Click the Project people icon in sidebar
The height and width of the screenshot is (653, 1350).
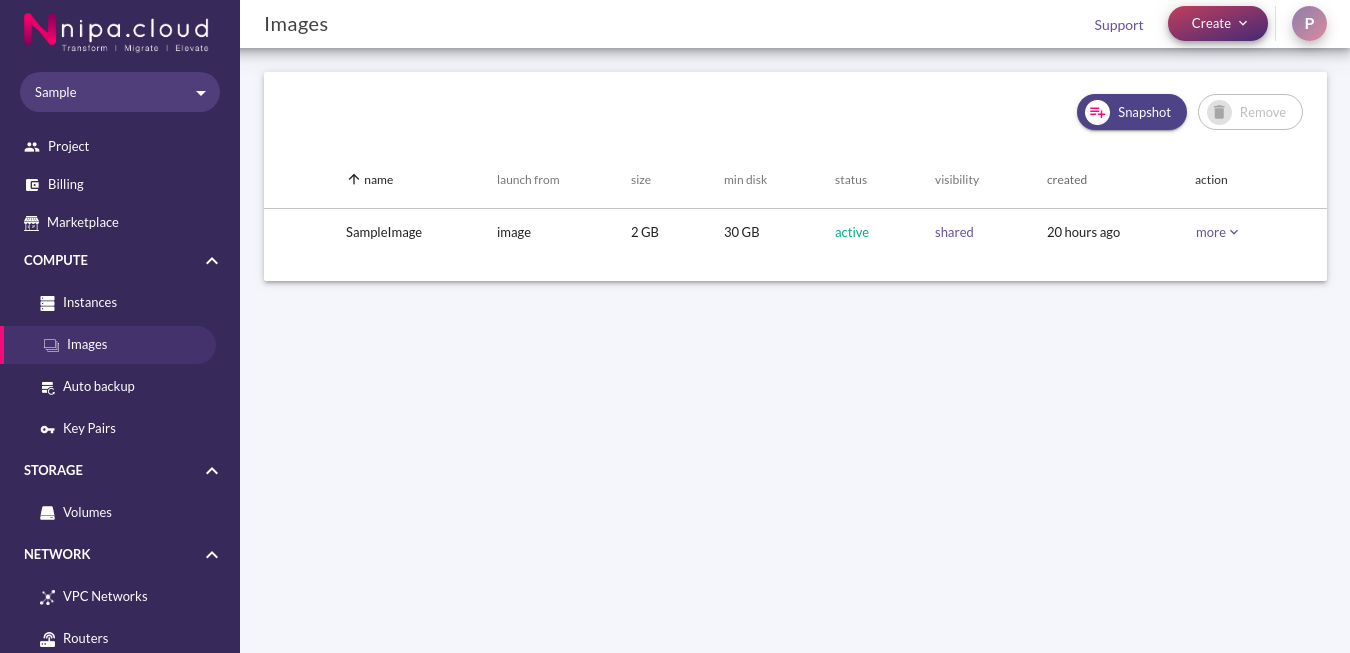coord(32,146)
